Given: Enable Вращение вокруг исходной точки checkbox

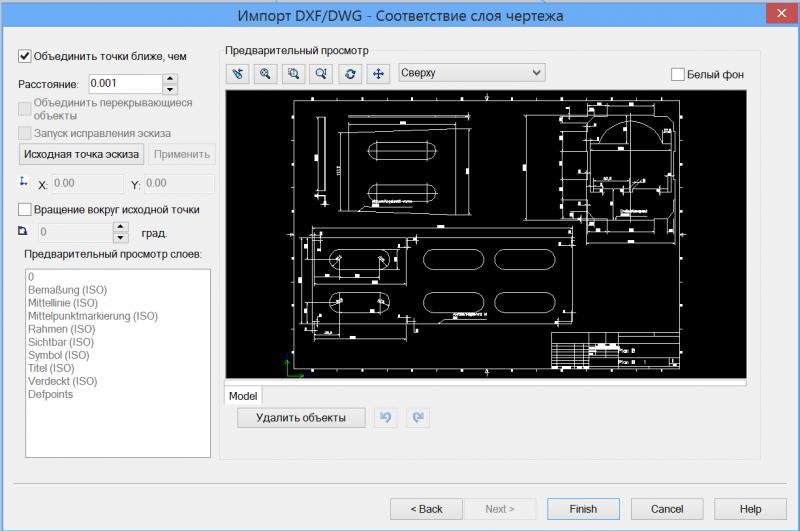Looking at the screenshot, I should tap(25, 210).
